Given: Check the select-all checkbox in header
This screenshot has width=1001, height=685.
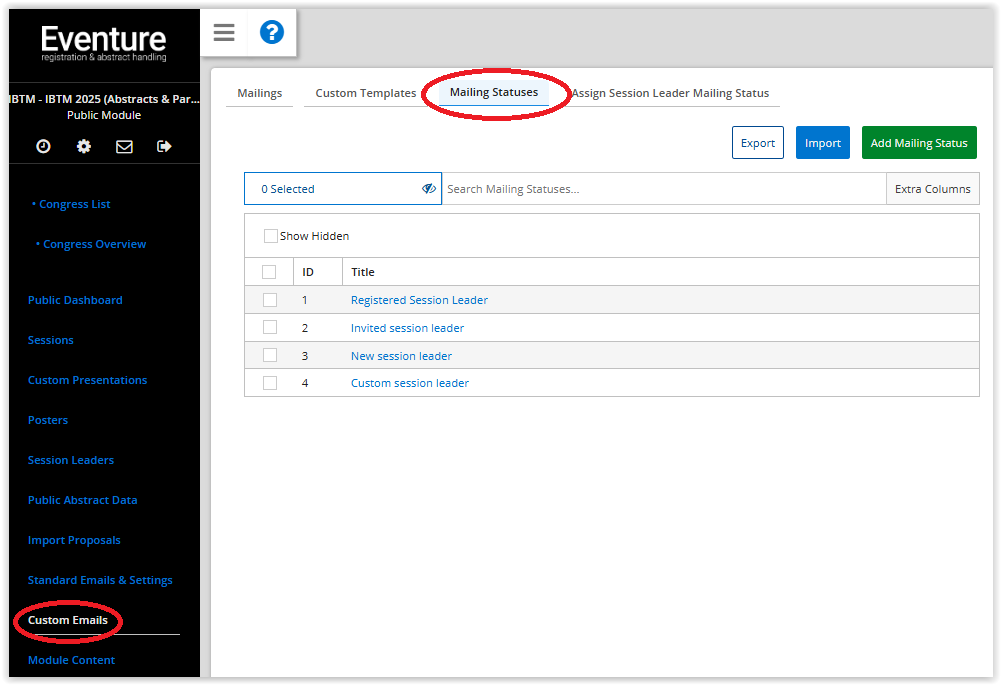Looking at the screenshot, I should [x=269, y=272].
